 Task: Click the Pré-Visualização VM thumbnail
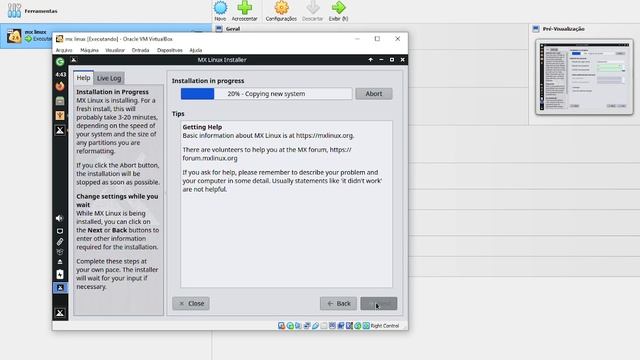(584, 77)
